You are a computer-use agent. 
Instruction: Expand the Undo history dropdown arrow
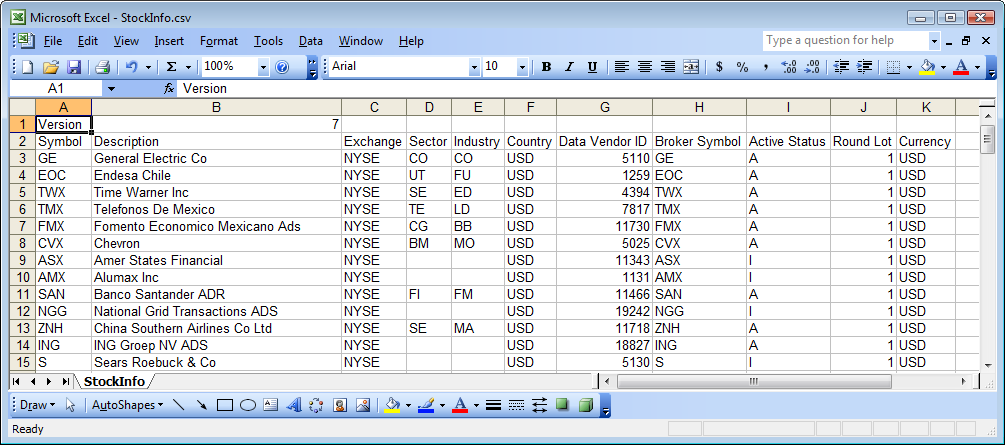click(x=148, y=67)
